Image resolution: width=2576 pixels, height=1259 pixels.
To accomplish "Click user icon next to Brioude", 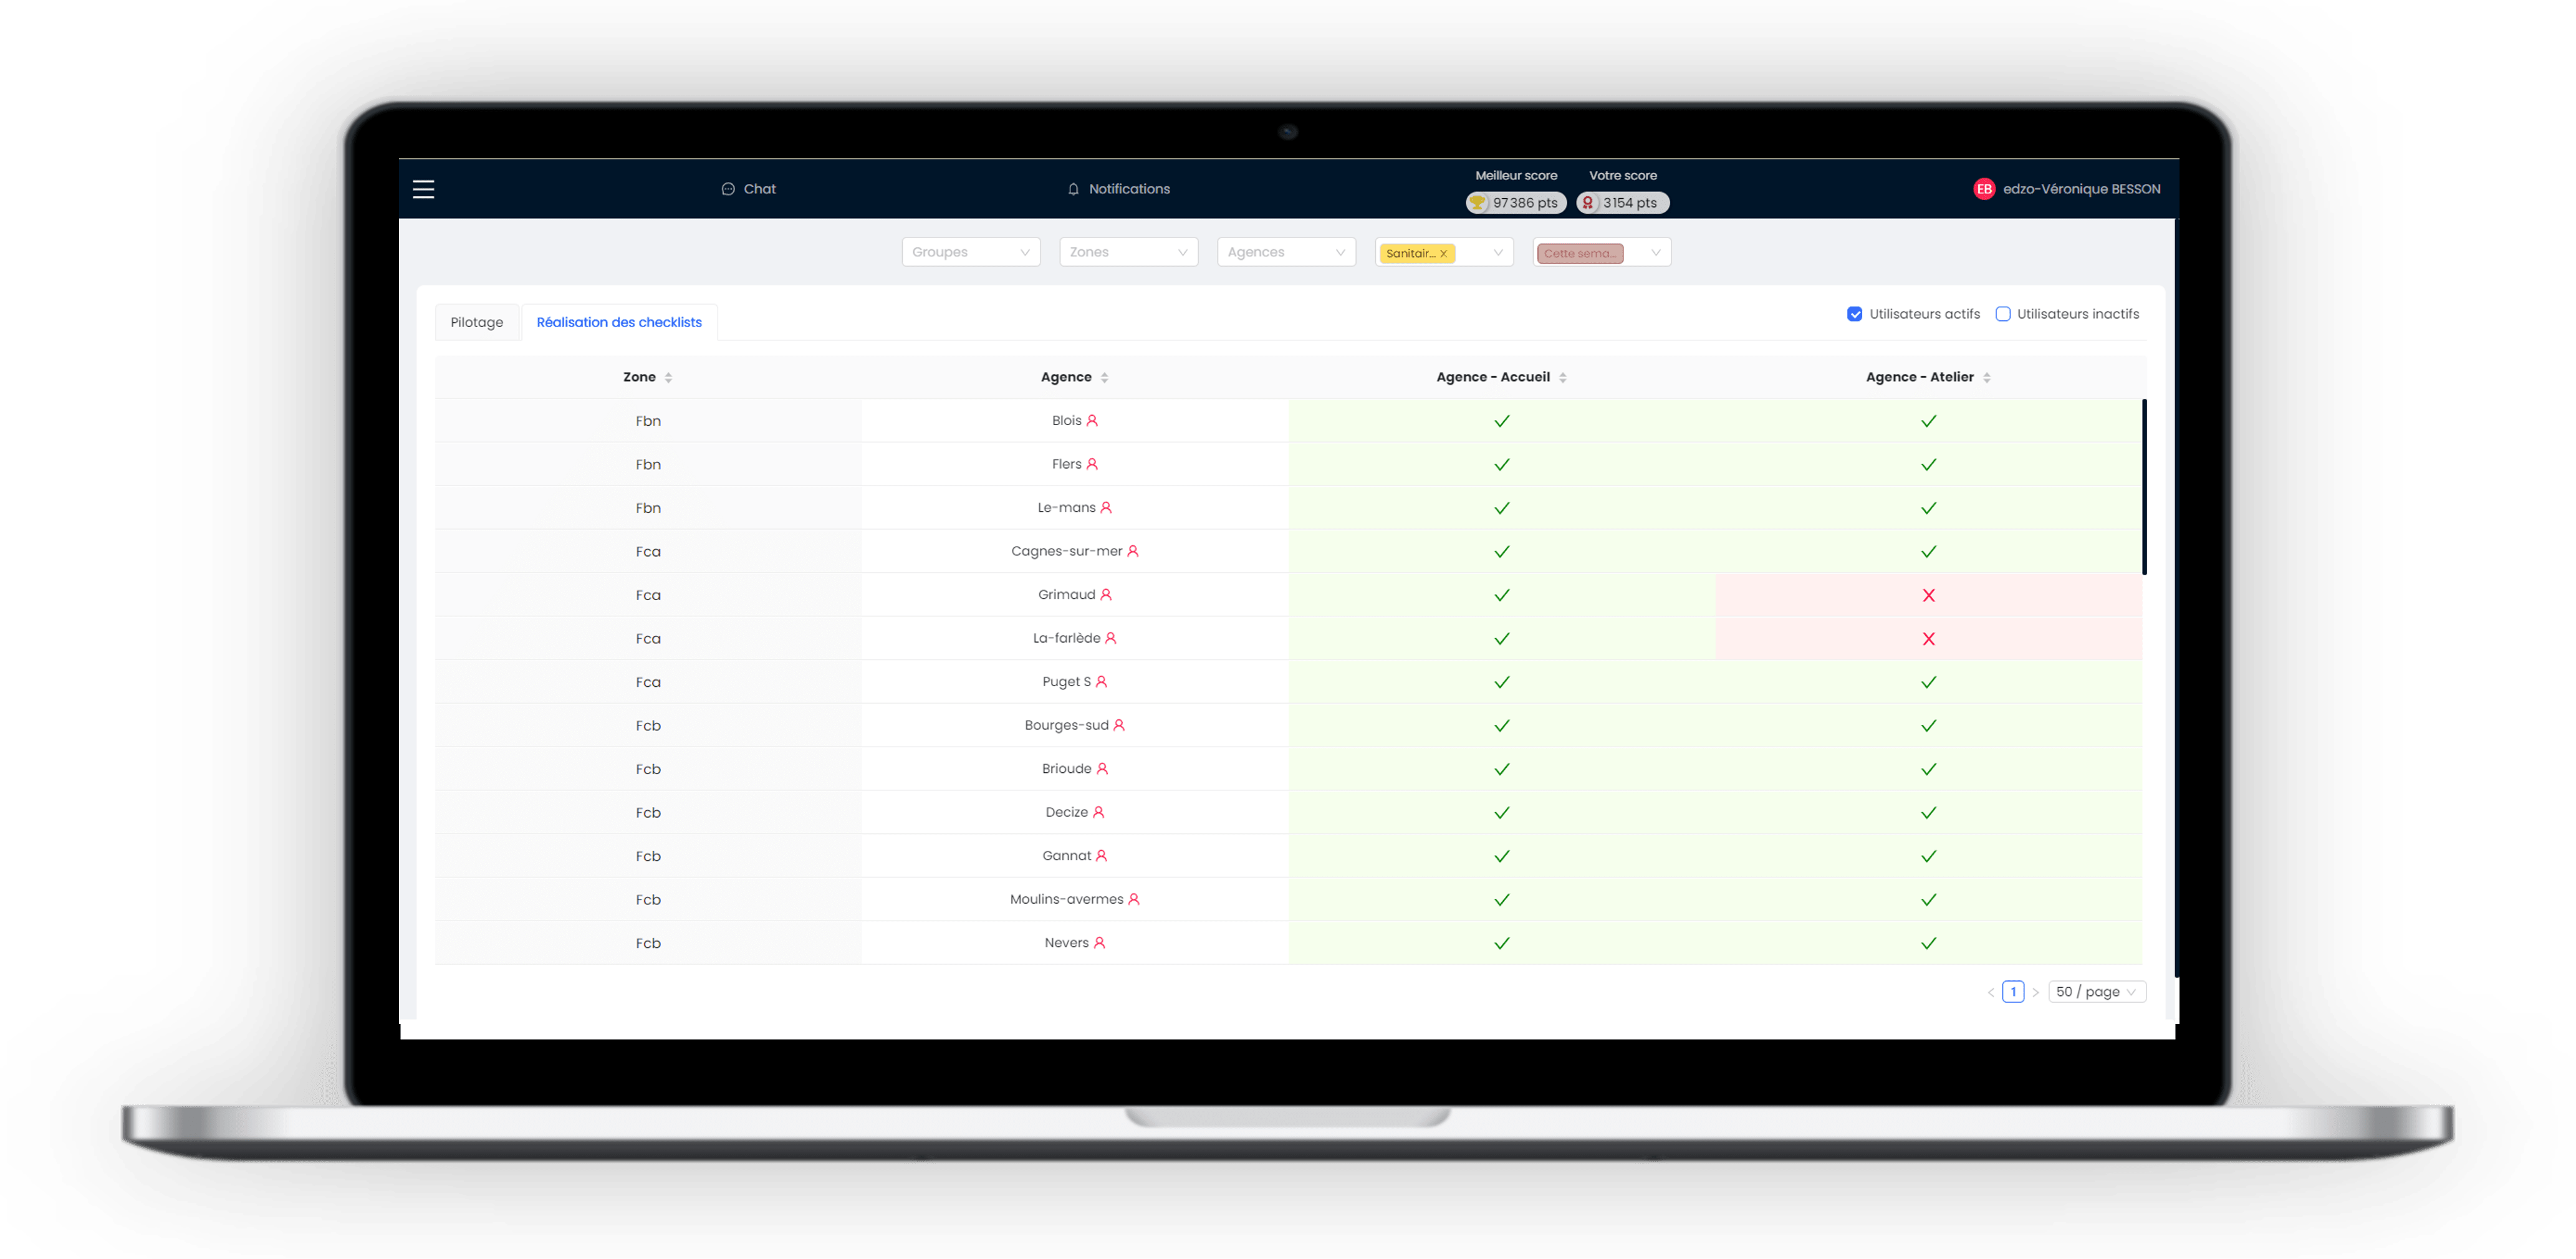I will (1102, 769).
